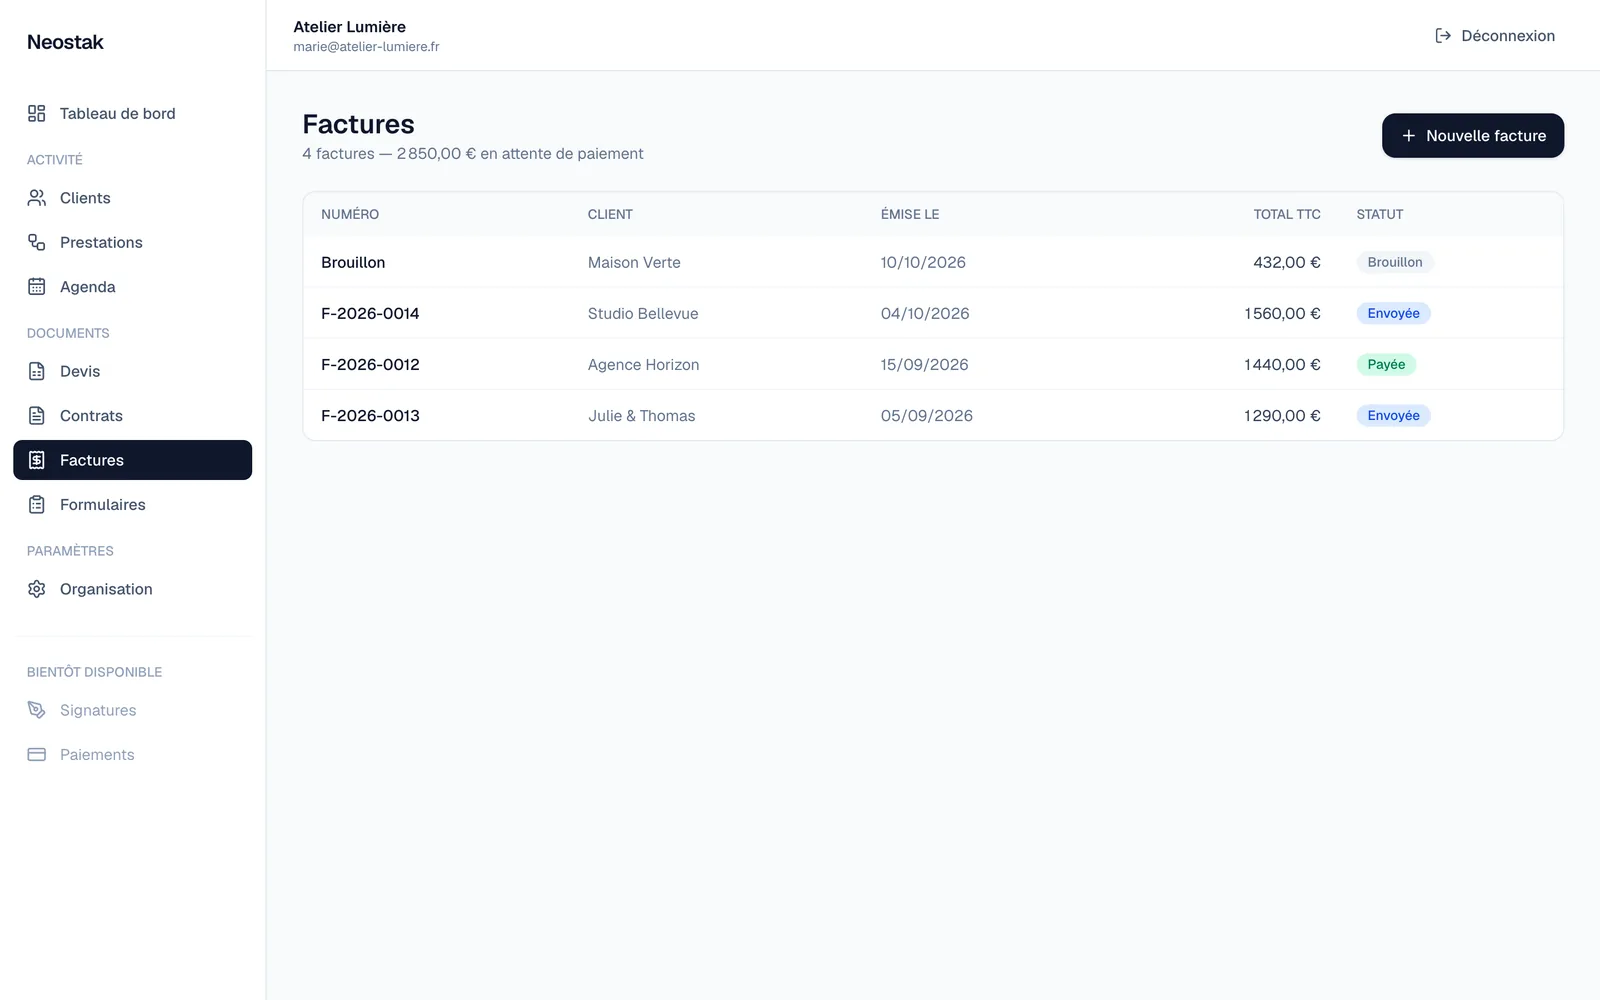This screenshot has width=1600, height=1000.
Task: Open the Brouillon invoice number cell
Action: tap(353, 263)
